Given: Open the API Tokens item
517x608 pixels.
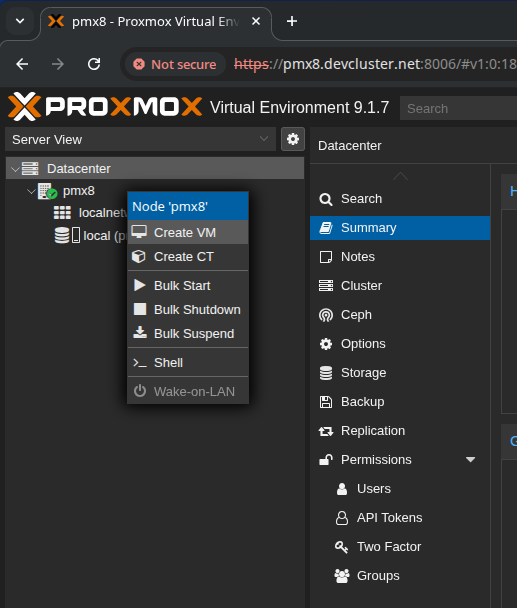Looking at the screenshot, I should click(400, 518).
